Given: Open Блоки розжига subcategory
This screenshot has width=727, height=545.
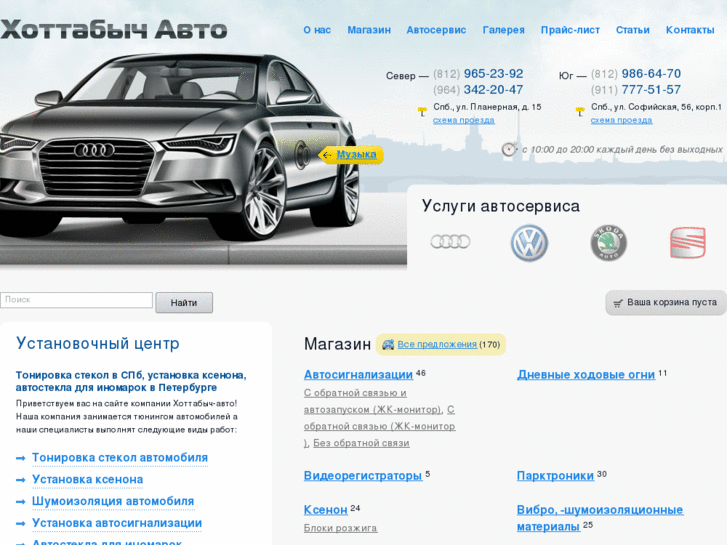Looking at the screenshot, I should tap(340, 528).
